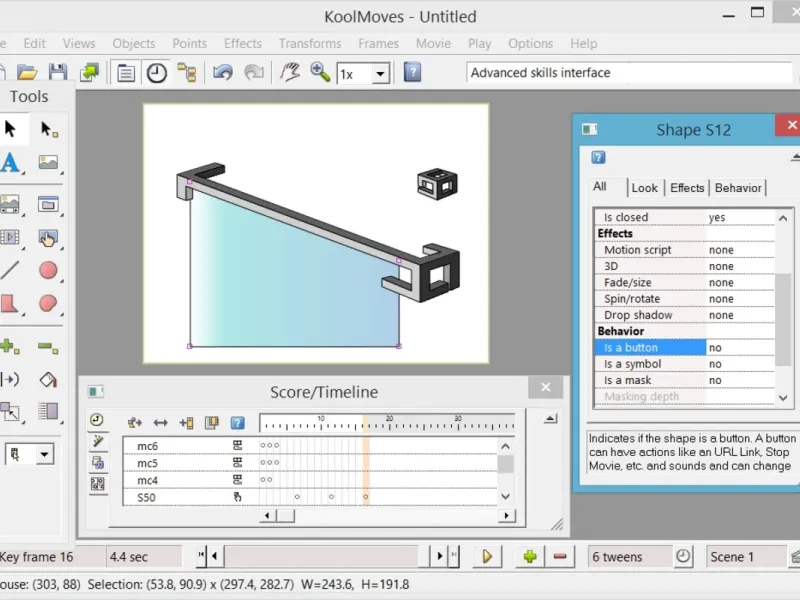This screenshot has width=800, height=600.
Task: Click the delete points minus tool
Action: tap(48, 348)
